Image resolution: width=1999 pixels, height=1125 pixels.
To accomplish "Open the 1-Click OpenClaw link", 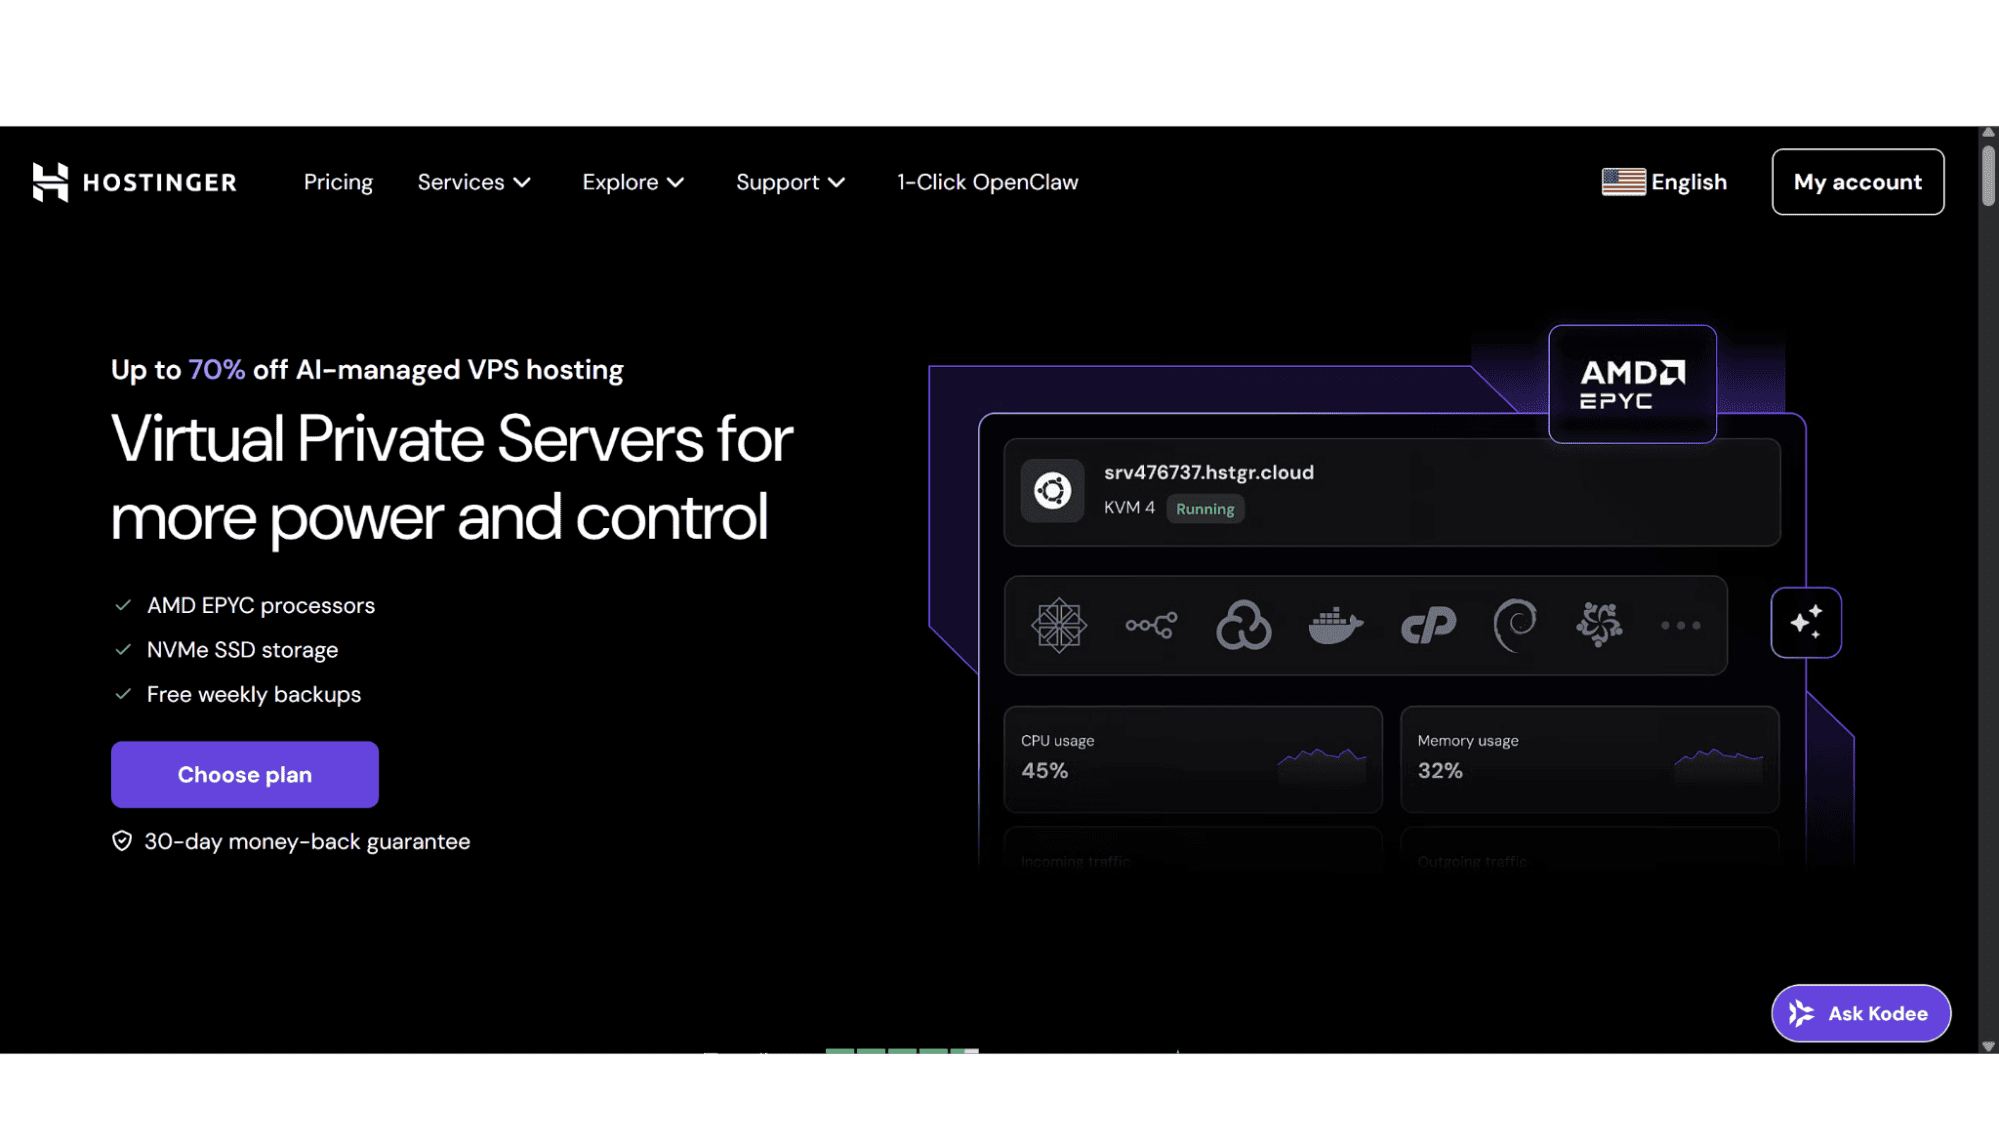I will (x=987, y=182).
